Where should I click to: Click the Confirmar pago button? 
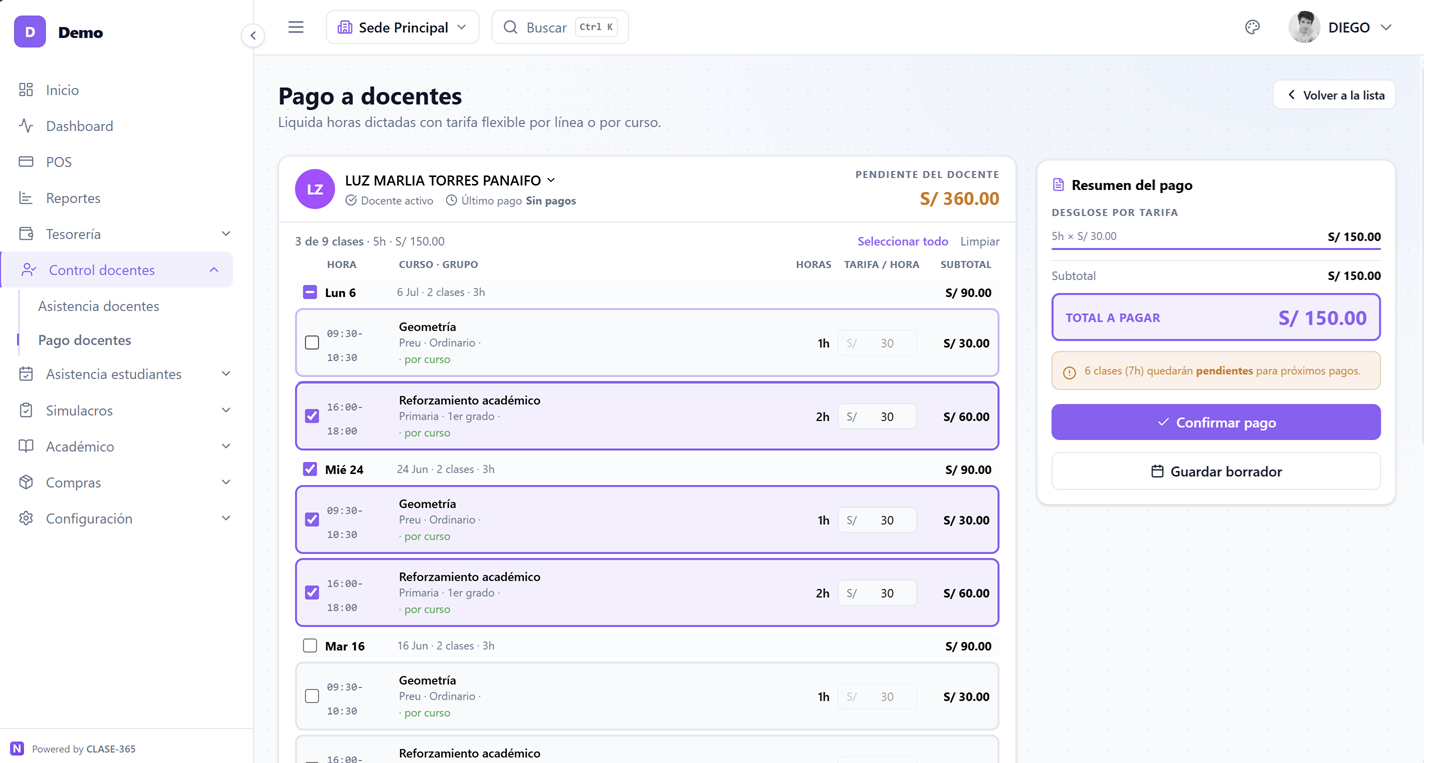[1216, 422]
